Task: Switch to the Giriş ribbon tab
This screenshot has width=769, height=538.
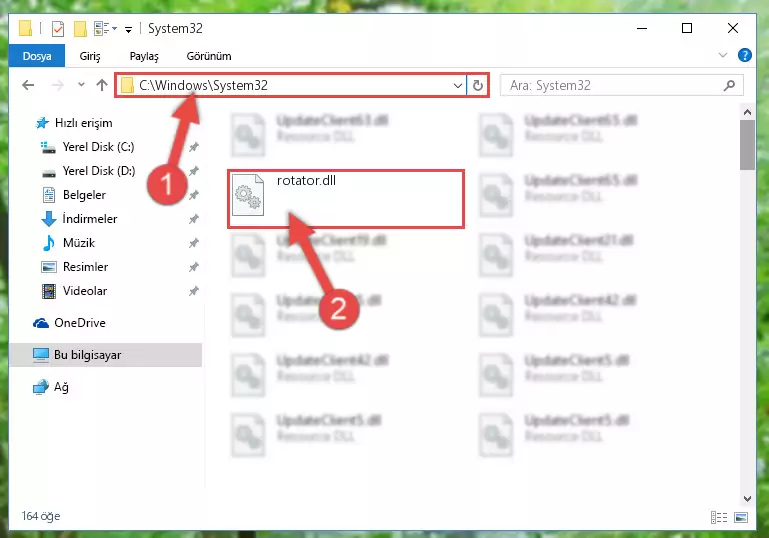Action: [x=90, y=56]
